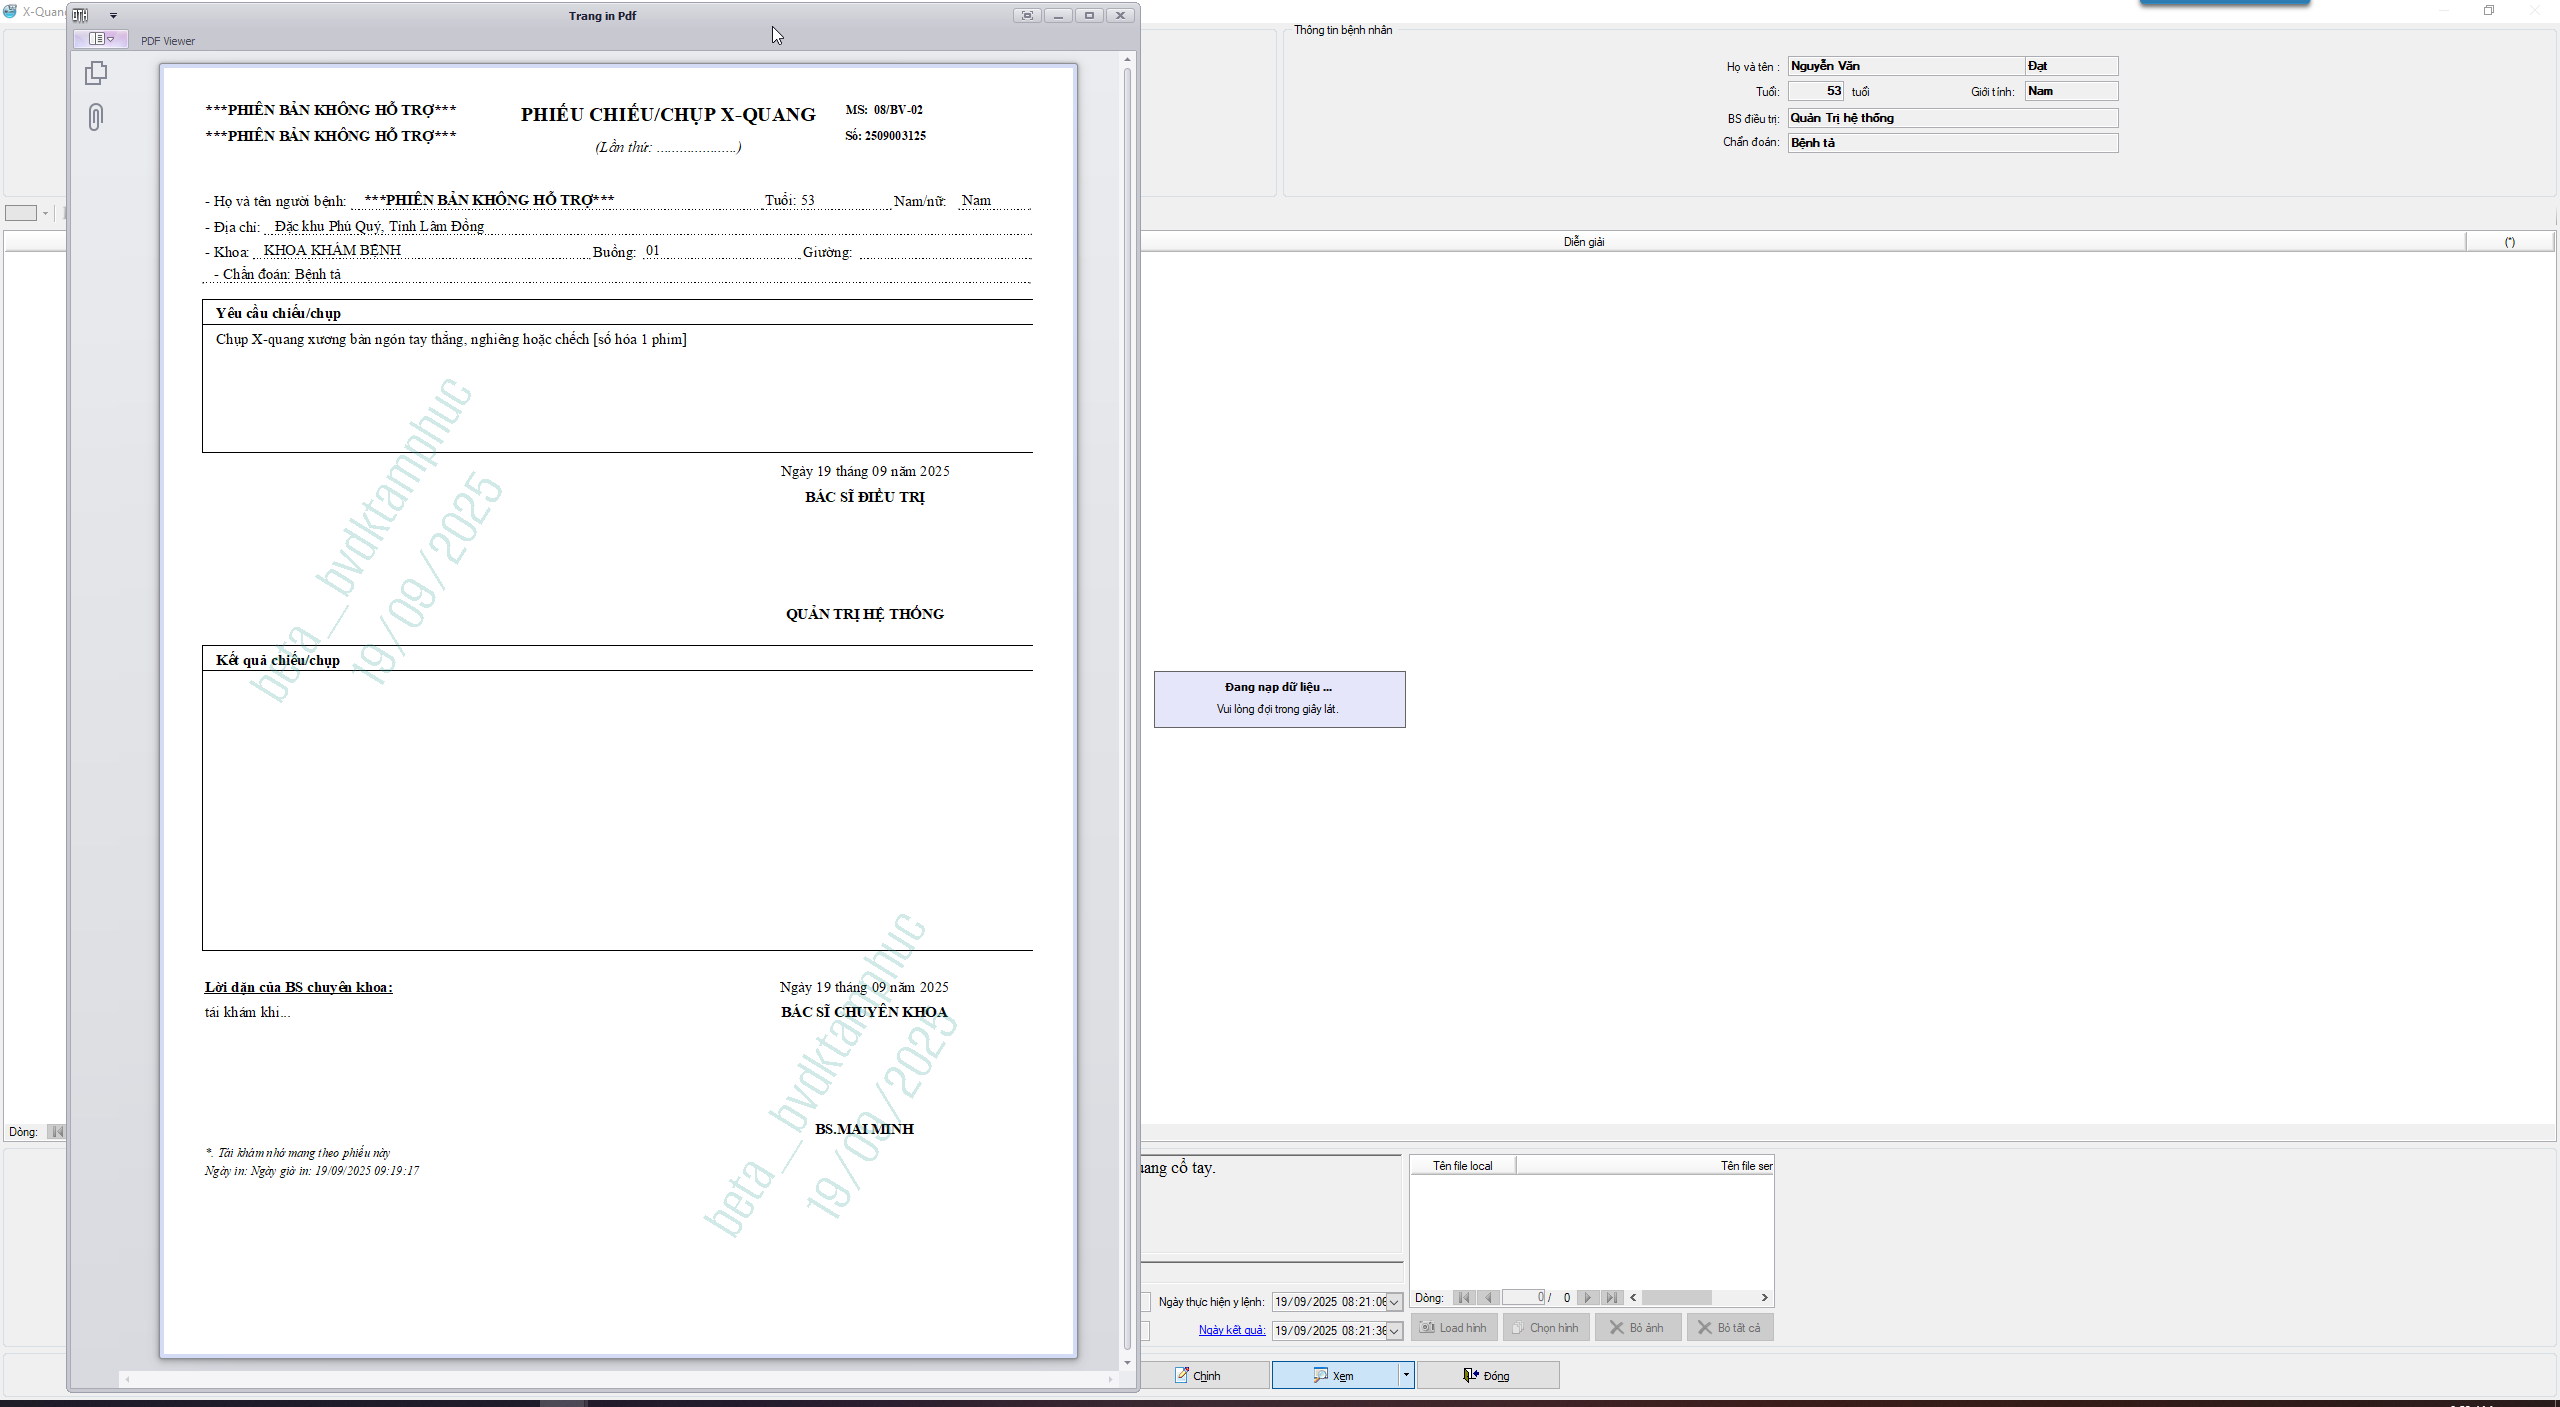The image size is (2560, 1407).
Task: Click the DTH application icon in title bar
Action: [80, 15]
